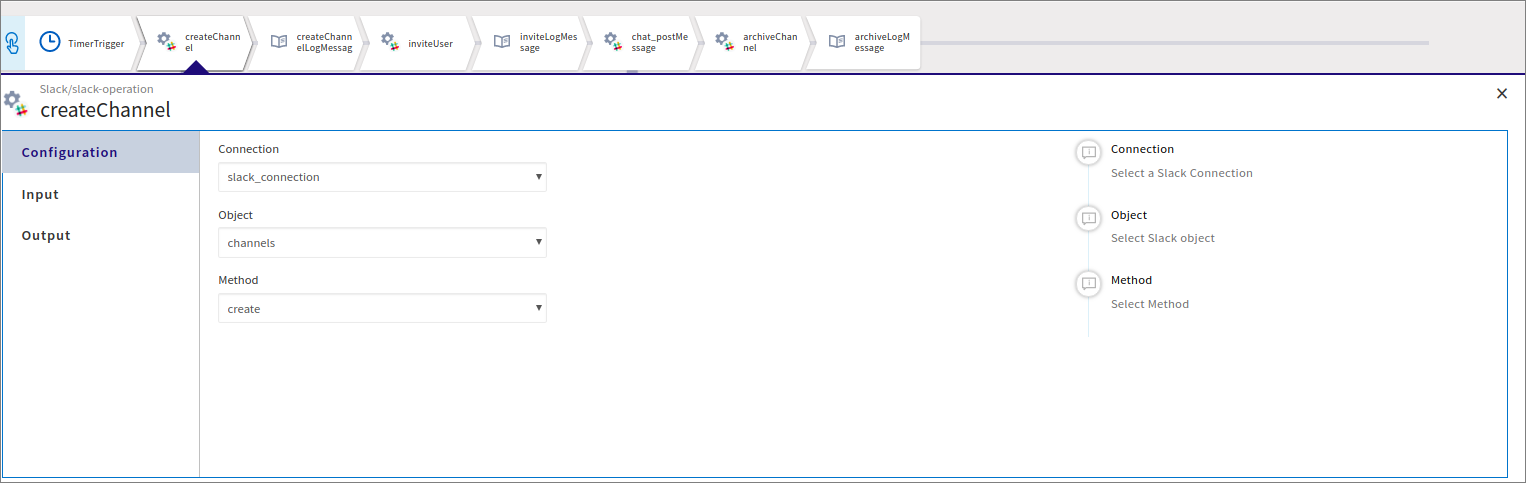
Task: Select the createChannelLogMessage step label
Action: tap(325, 42)
